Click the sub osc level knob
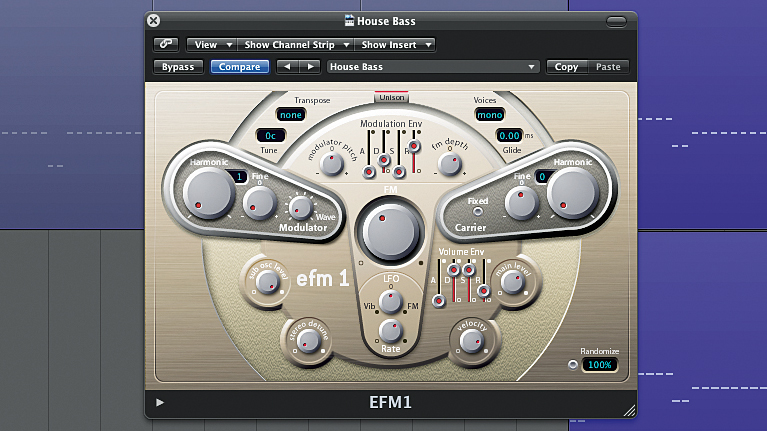 click(268, 282)
